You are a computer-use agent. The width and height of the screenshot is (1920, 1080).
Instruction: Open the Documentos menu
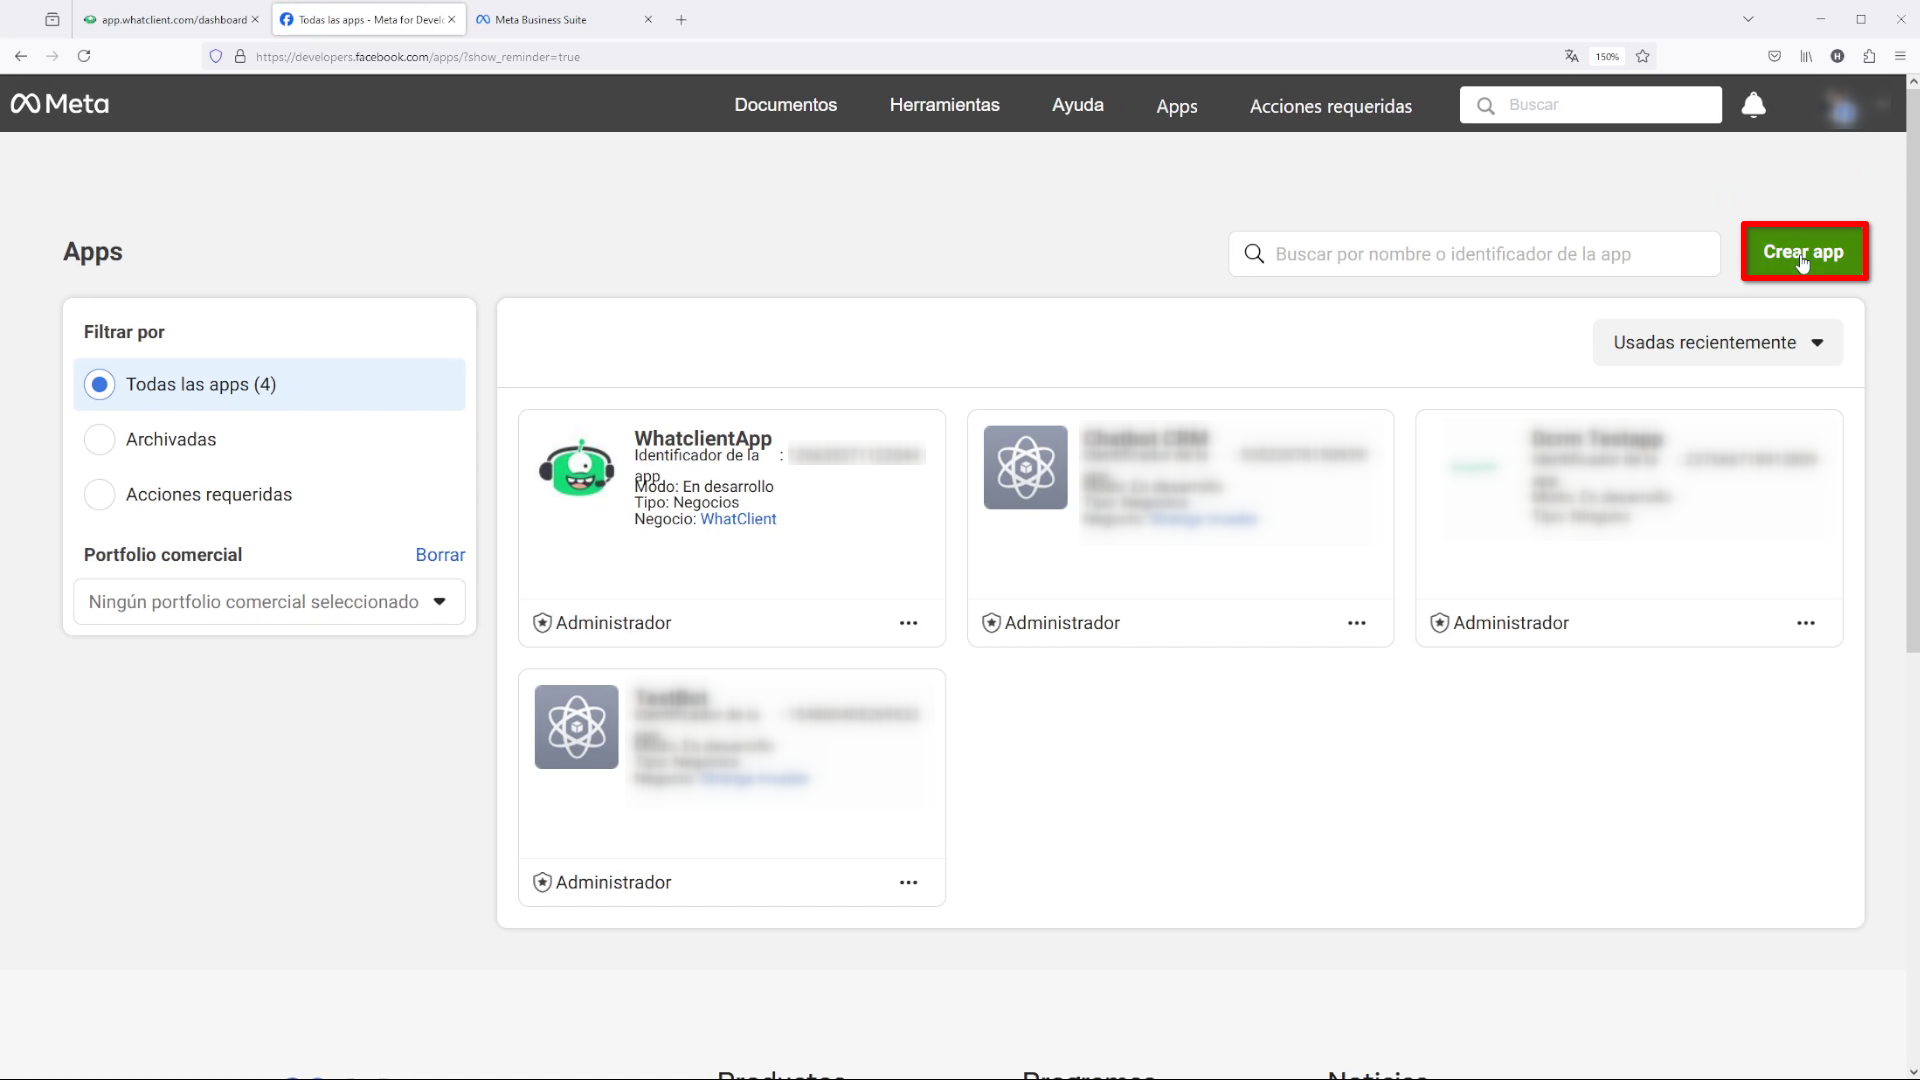pos(785,105)
